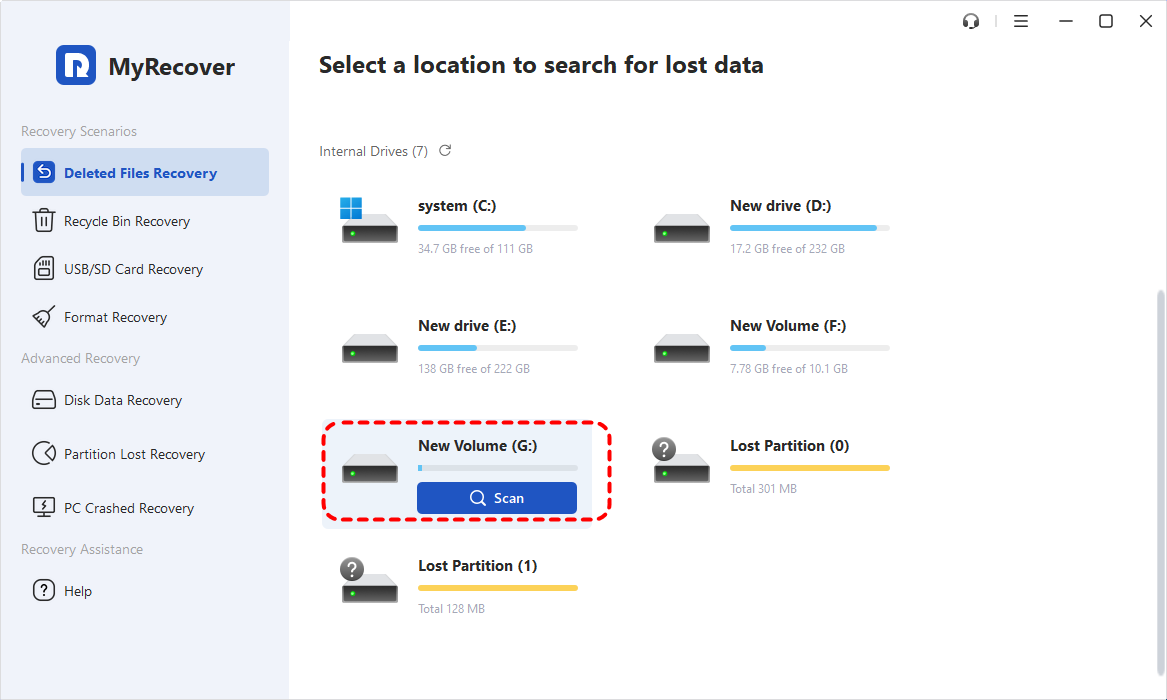Choose Partition Lost Recovery
The width and height of the screenshot is (1167, 700).
click(134, 454)
